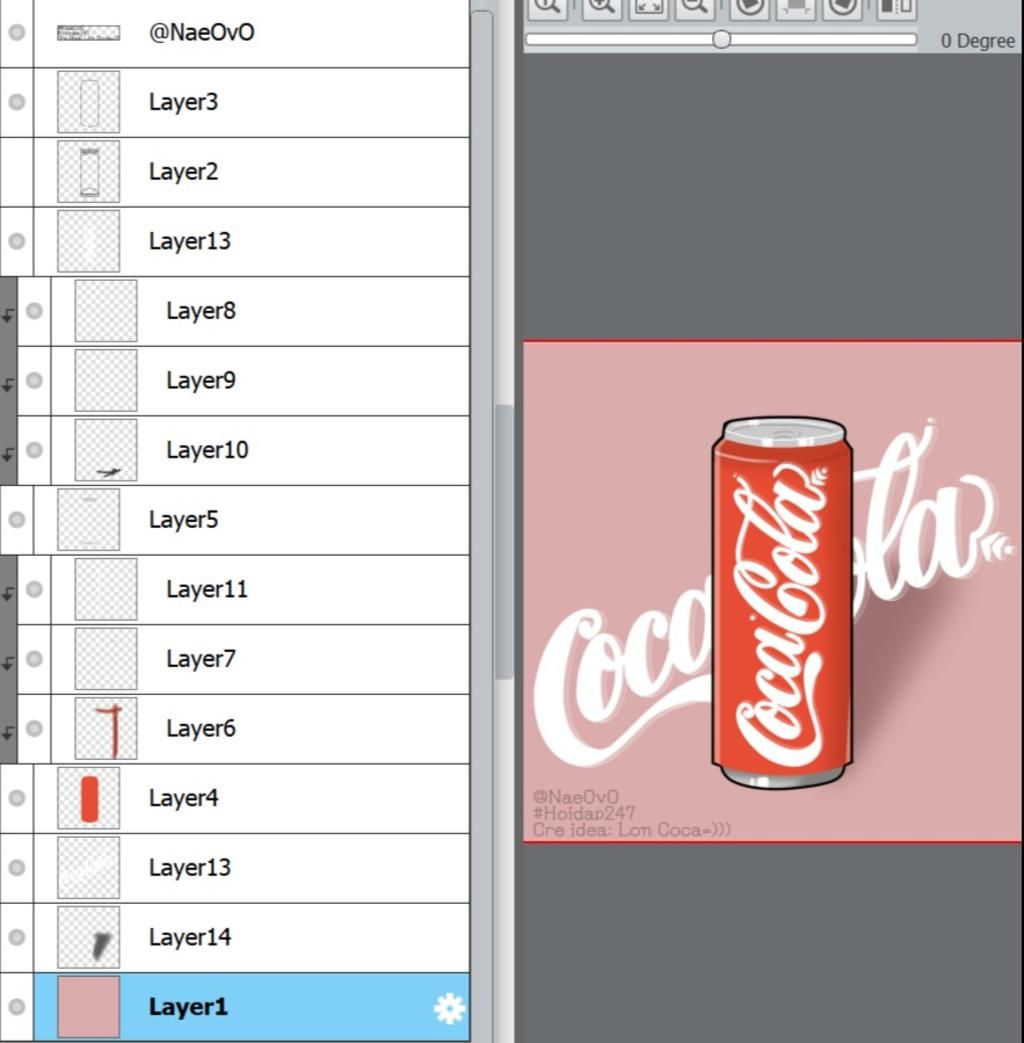Toggle visibility of Layer9
The height and width of the screenshot is (1043, 1024).
coord(34,380)
